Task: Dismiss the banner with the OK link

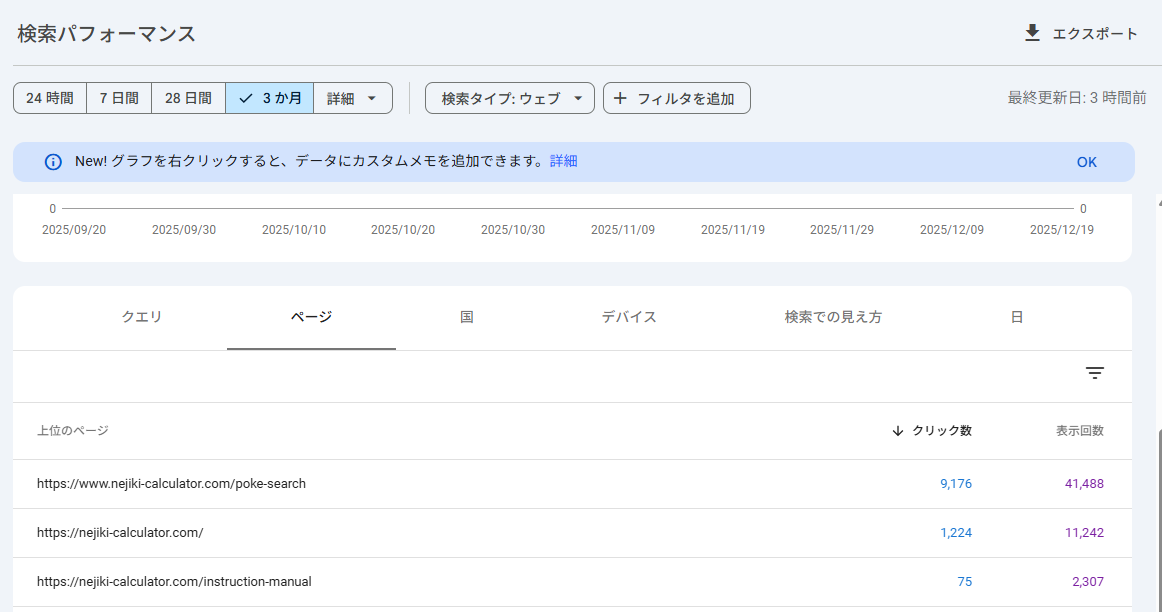Action: 1086,161
